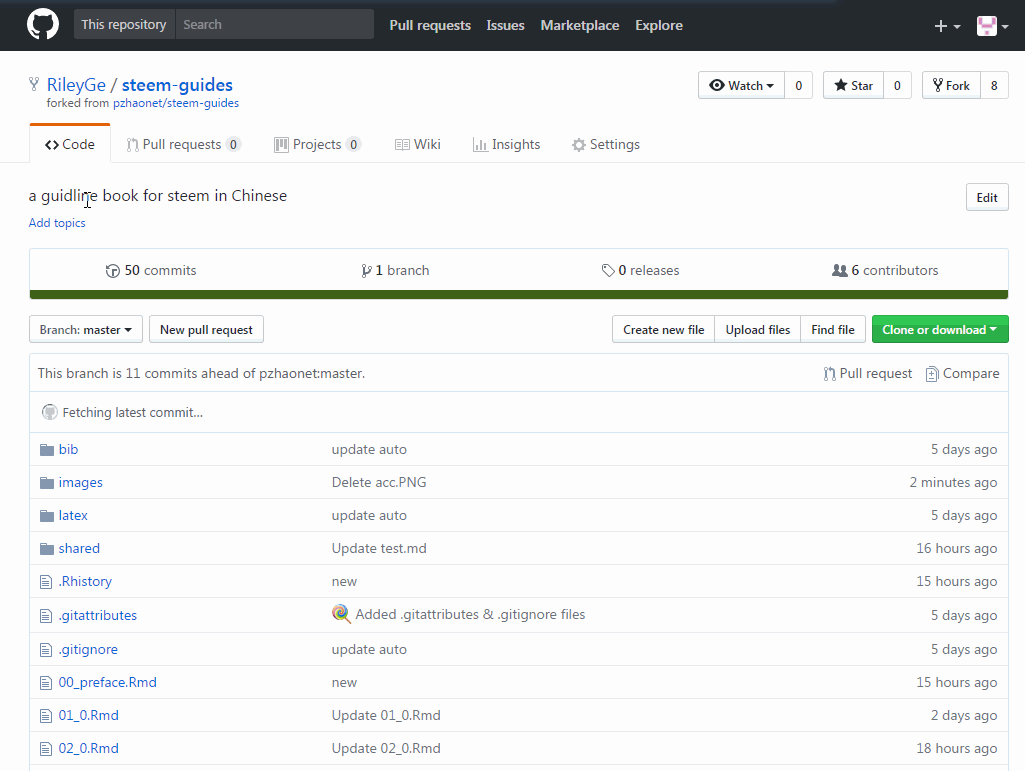1025x771 pixels.
Task: Click the images folder icon
Action: (x=46, y=483)
